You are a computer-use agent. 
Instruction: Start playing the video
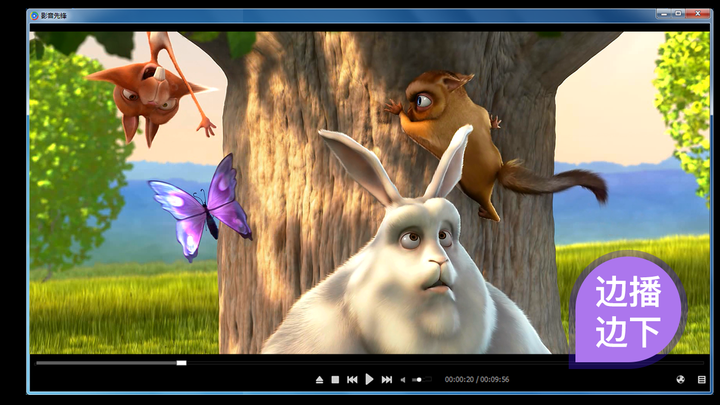click(x=369, y=379)
